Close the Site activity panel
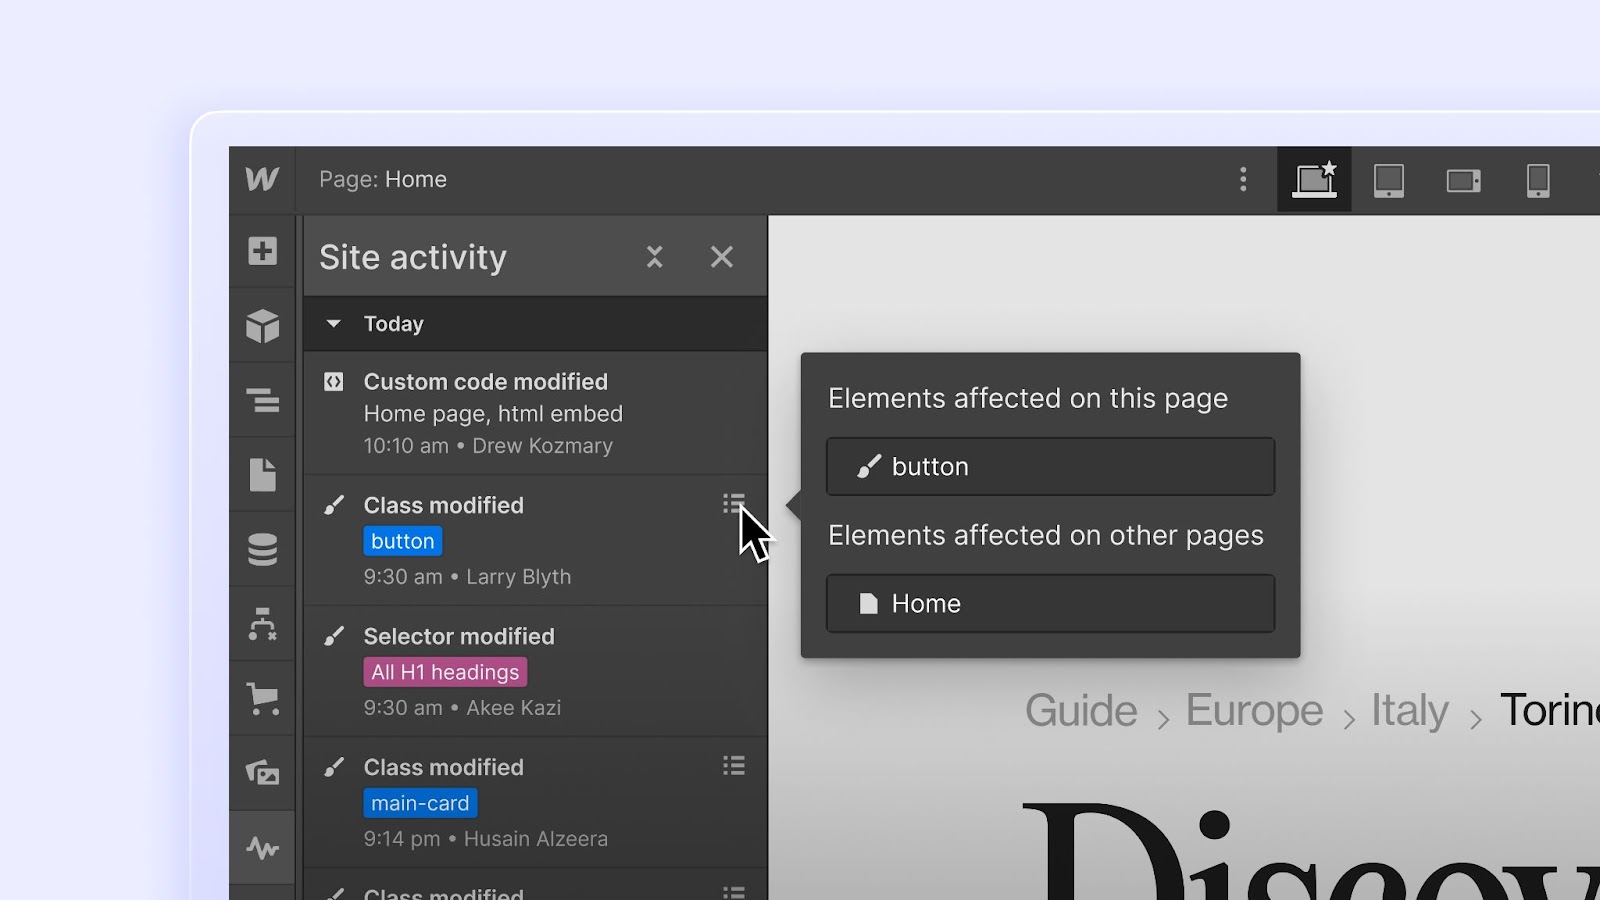The height and width of the screenshot is (900, 1600). click(722, 257)
